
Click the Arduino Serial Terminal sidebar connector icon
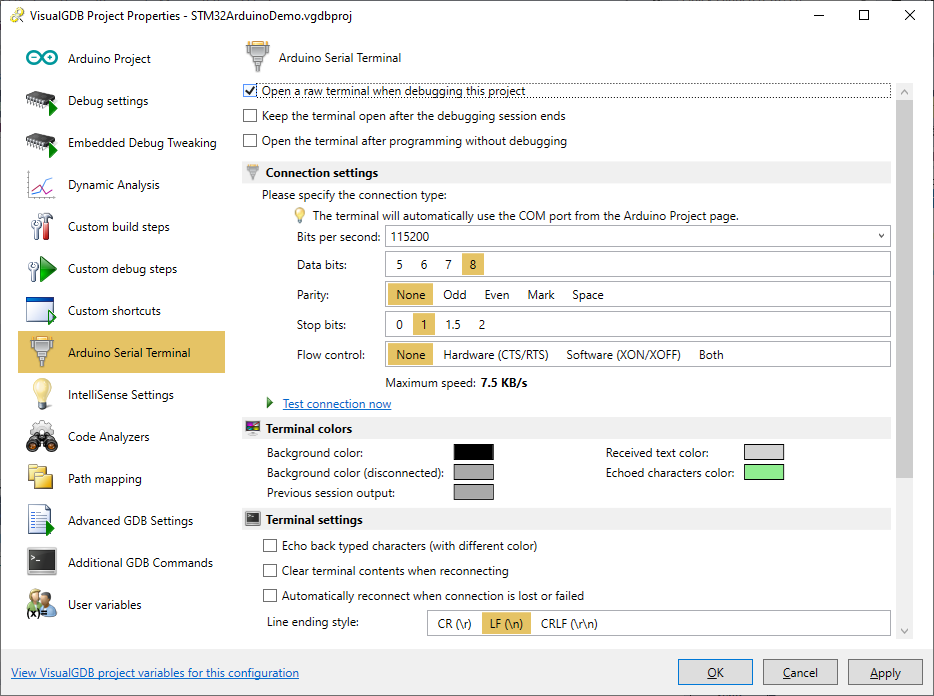42,352
